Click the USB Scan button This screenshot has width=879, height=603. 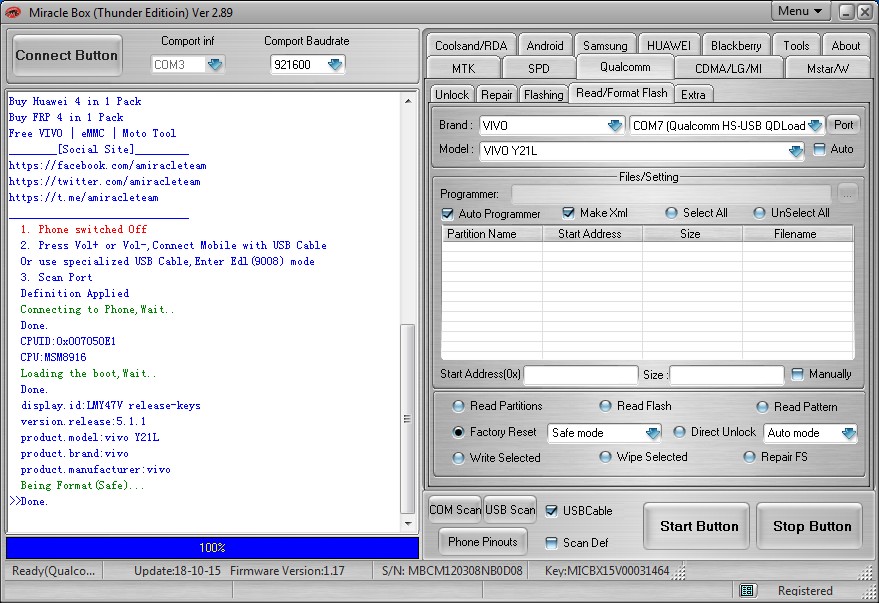[510, 509]
